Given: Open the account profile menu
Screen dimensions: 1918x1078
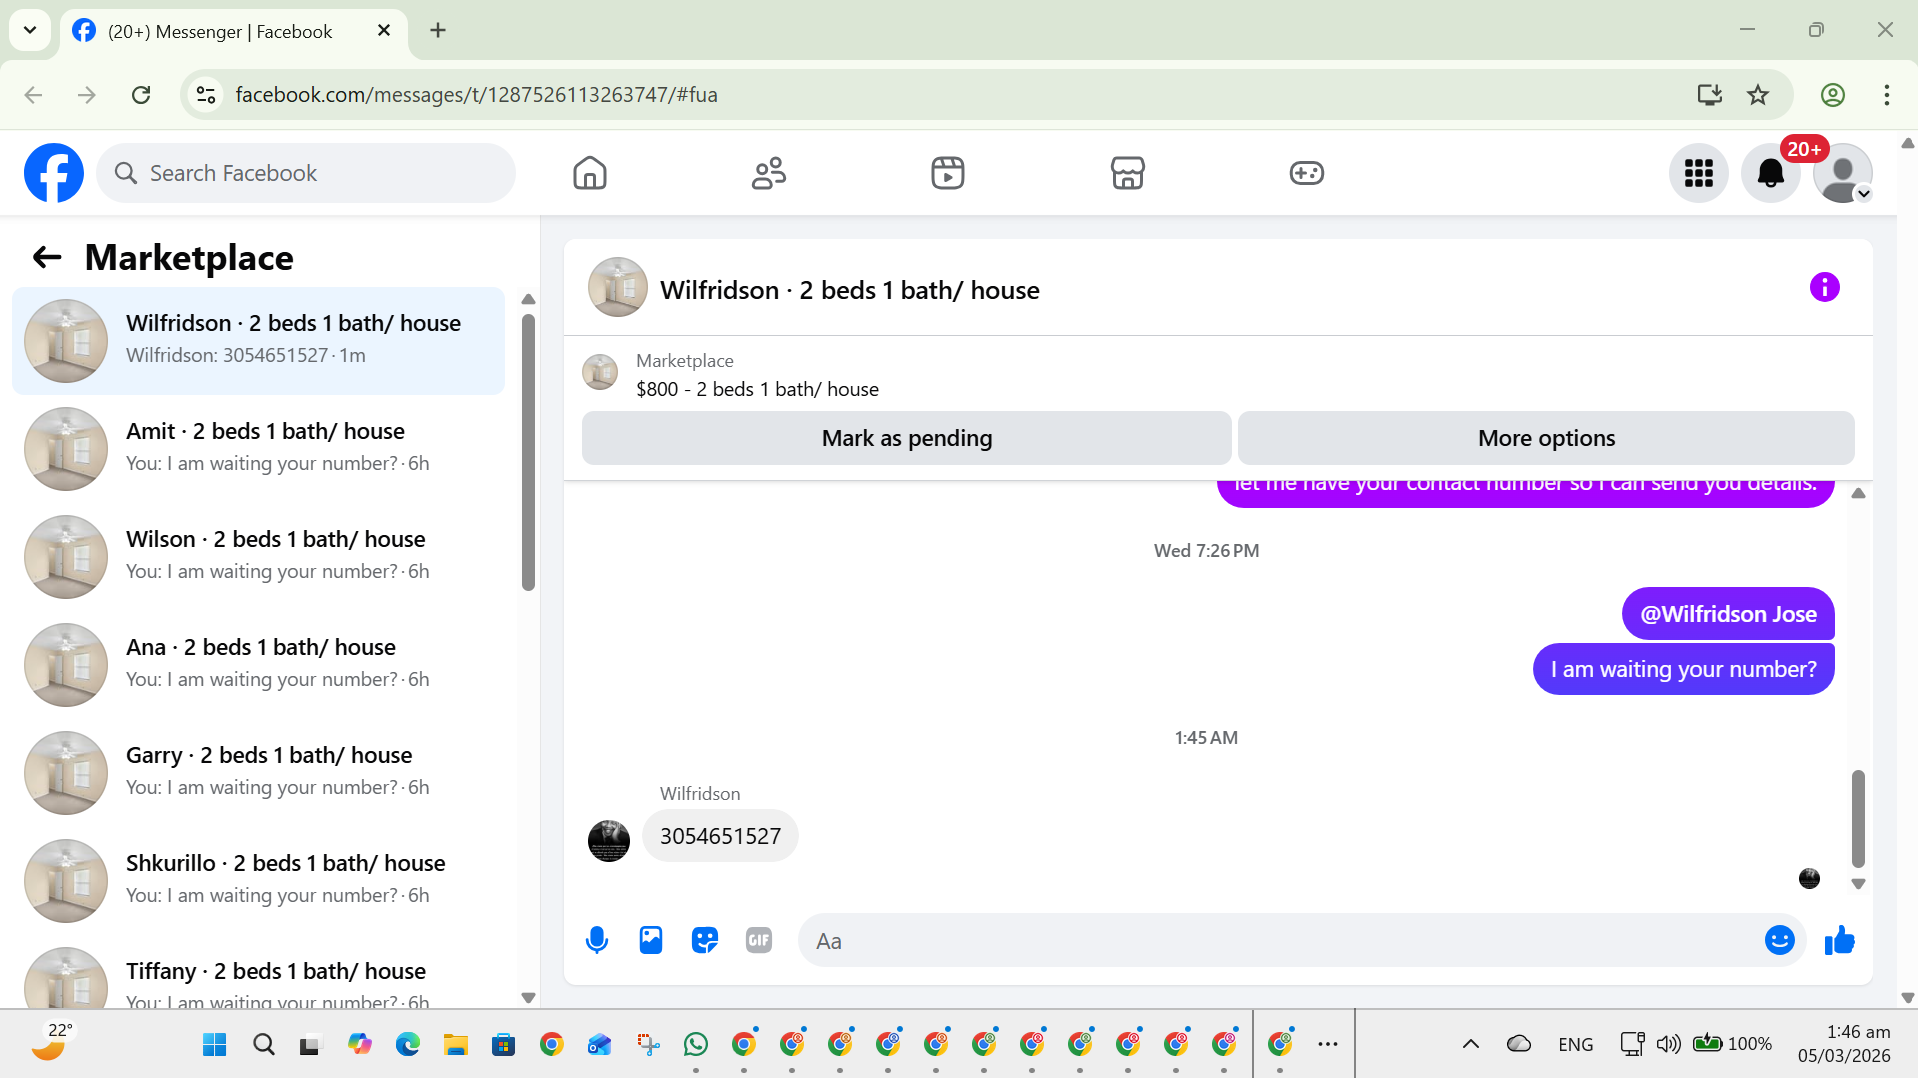Looking at the screenshot, I should [1843, 173].
